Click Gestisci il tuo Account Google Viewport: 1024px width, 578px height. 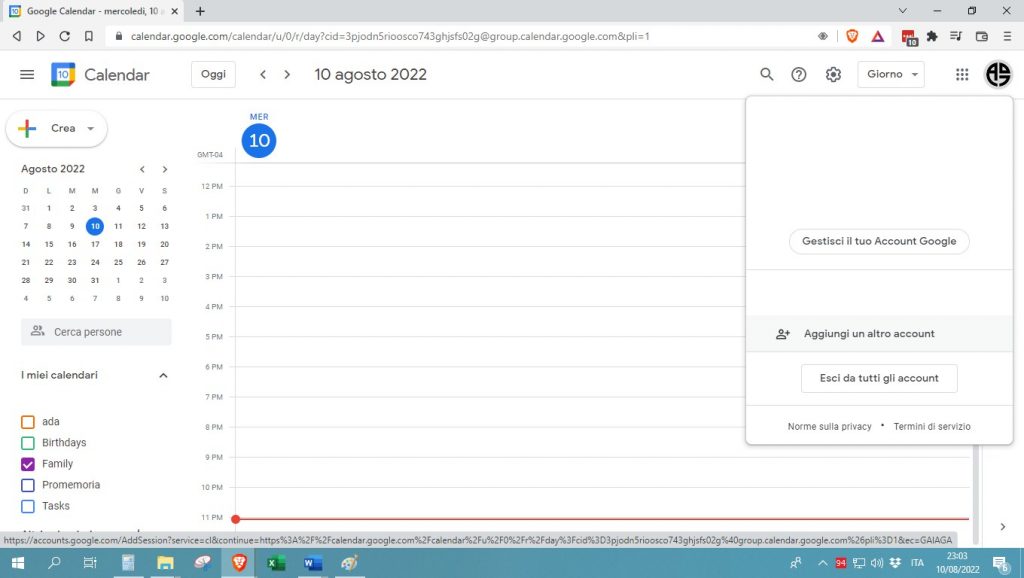coord(879,241)
